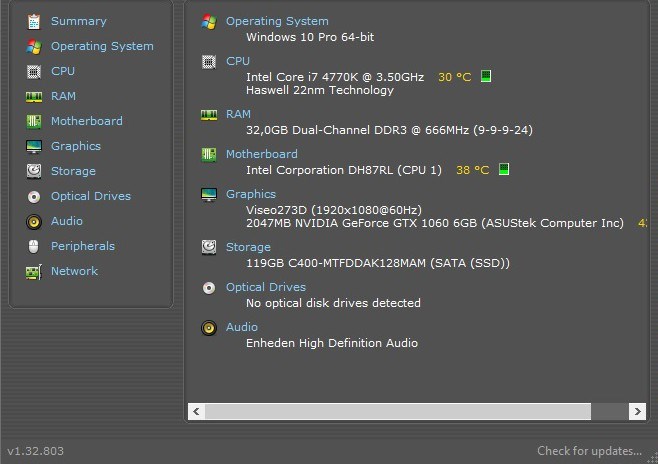Click the Graphics heading link in summary
Image resolution: width=658 pixels, height=464 pixels.
pyautogui.click(x=250, y=194)
